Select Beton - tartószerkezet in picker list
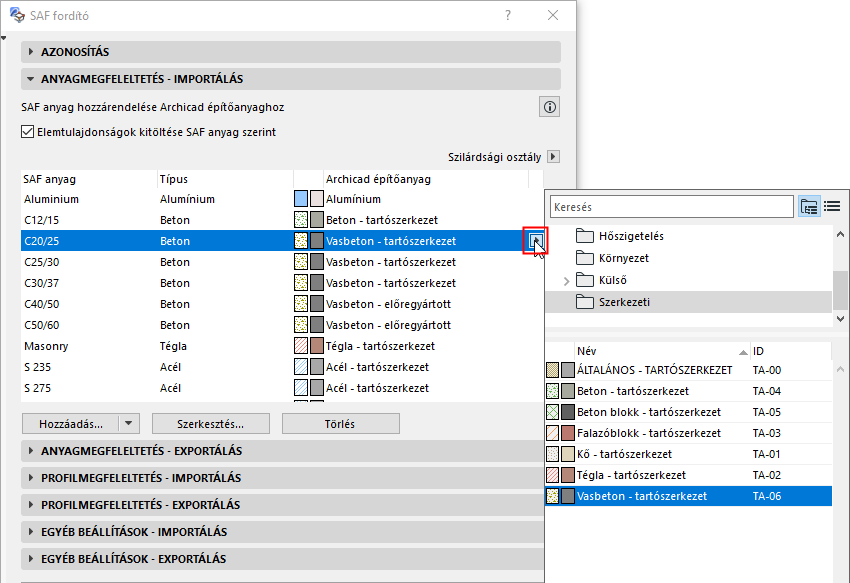Screen dimensions: 850x583 [x=688, y=391]
